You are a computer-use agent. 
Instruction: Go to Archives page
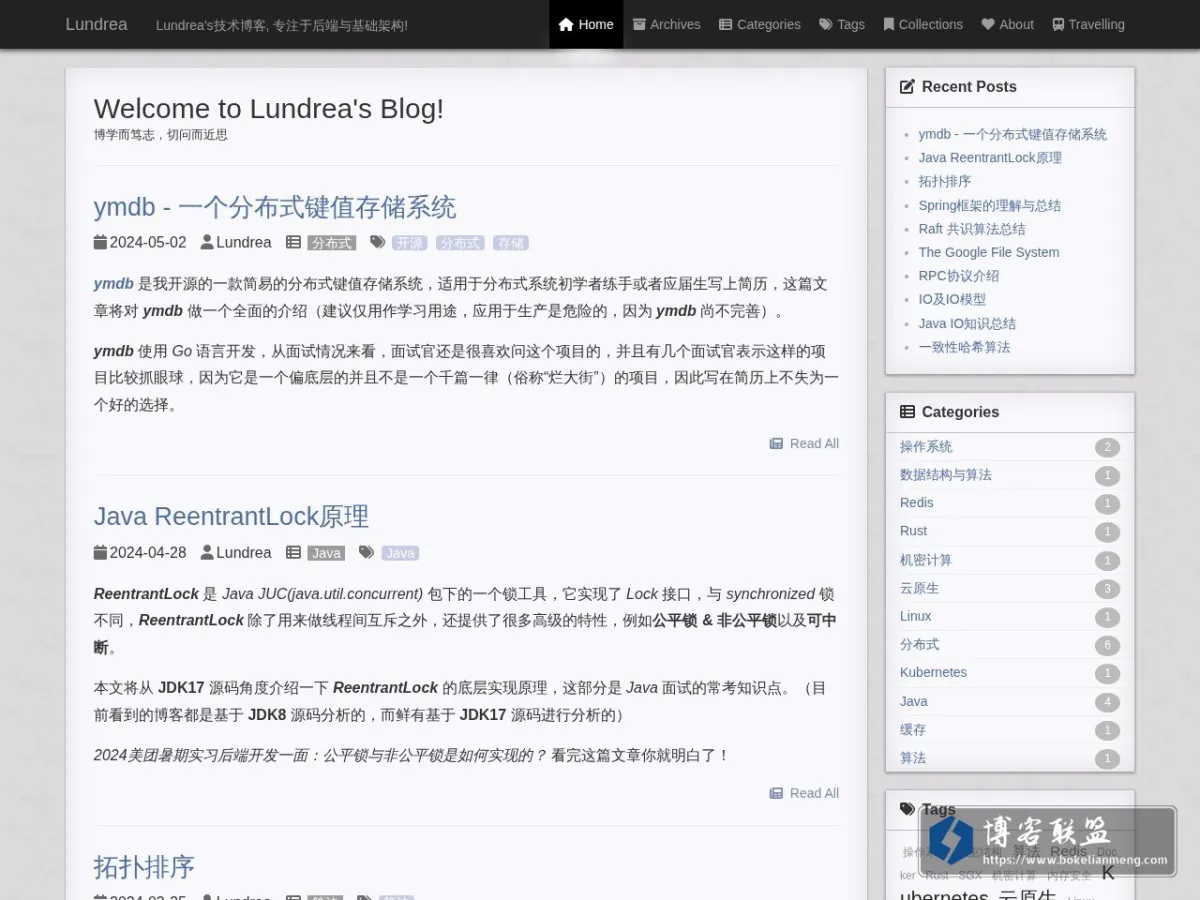(x=667, y=24)
